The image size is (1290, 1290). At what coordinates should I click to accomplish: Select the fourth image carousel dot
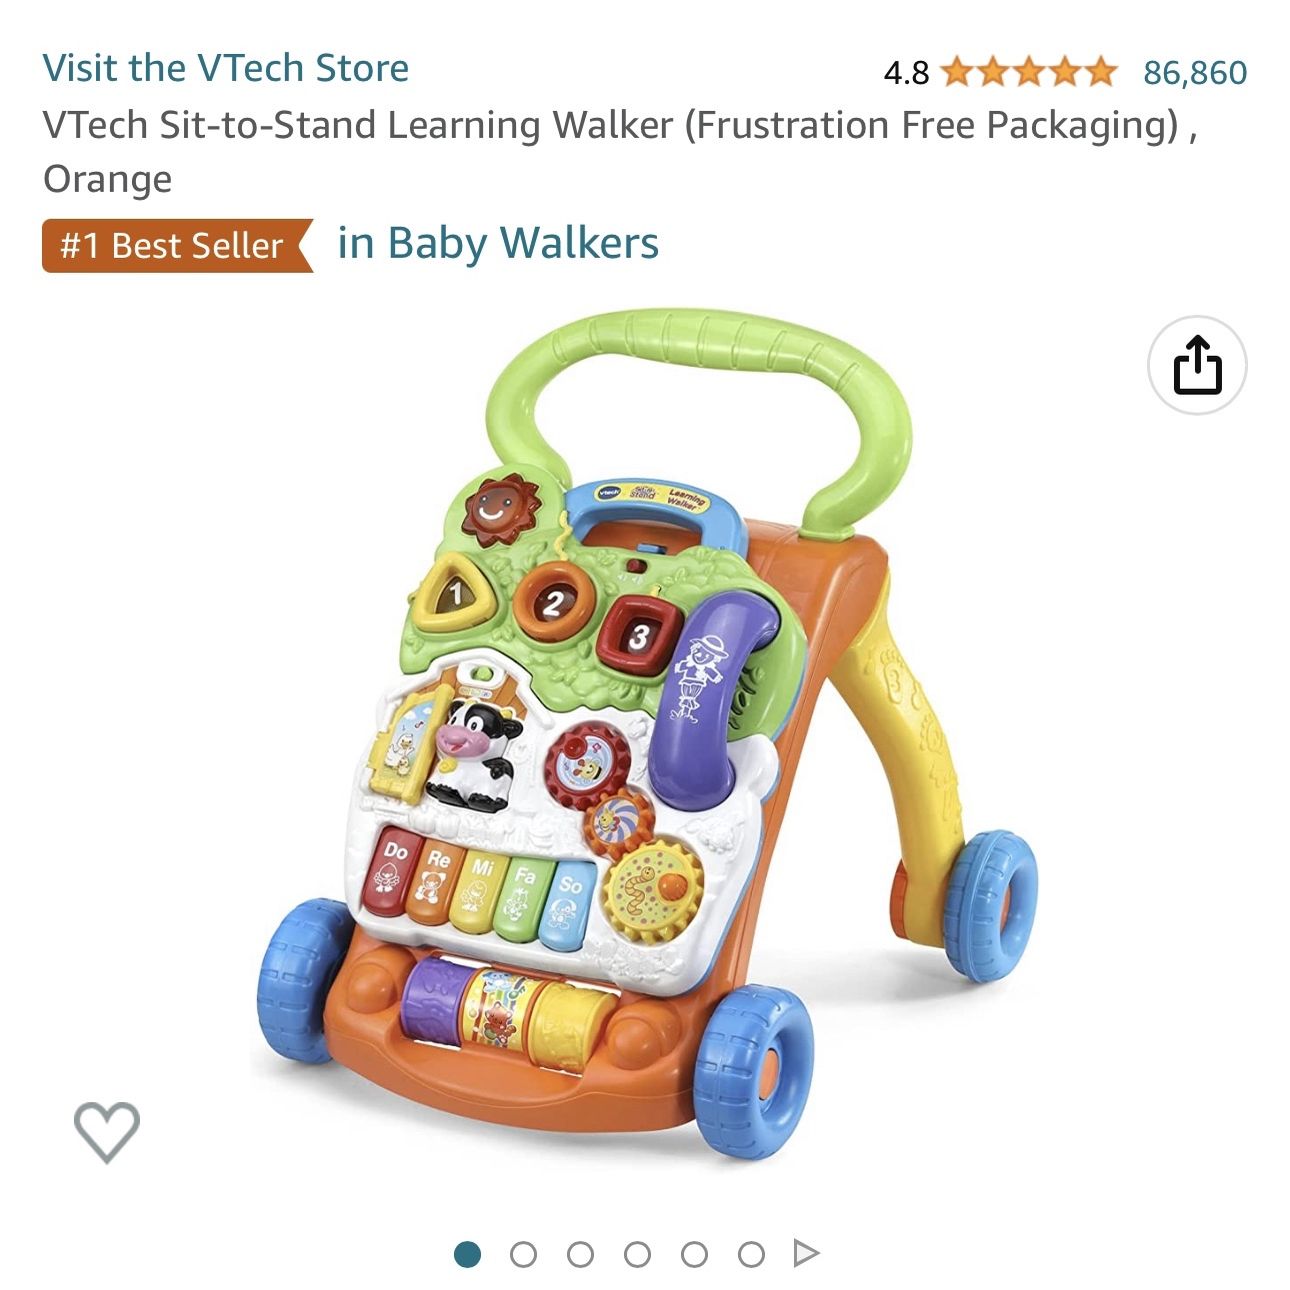[637, 1254]
